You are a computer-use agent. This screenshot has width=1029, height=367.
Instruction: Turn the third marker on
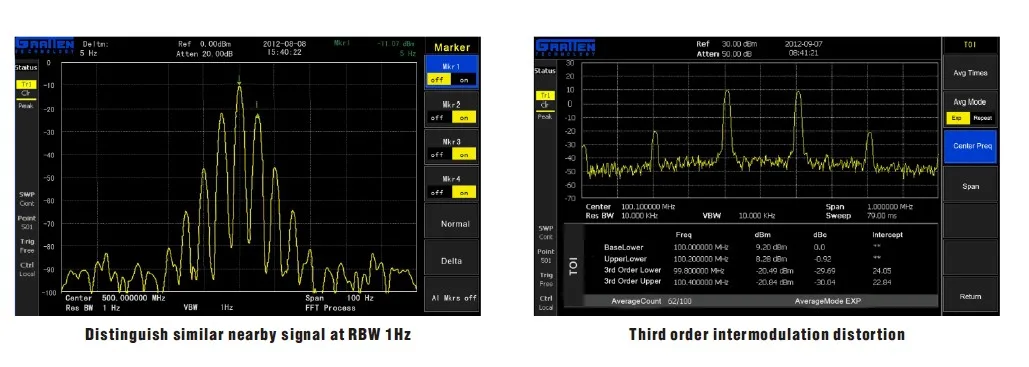point(464,155)
